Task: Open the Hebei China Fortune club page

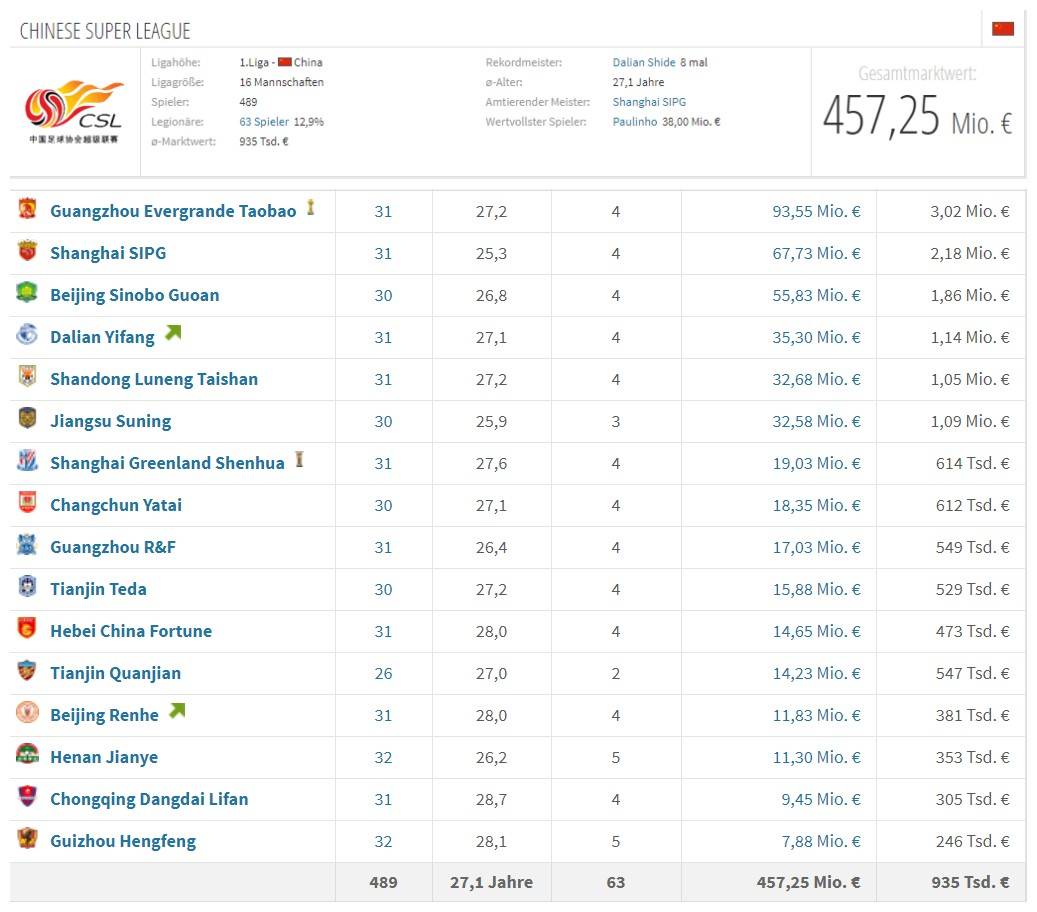Action: click(131, 631)
